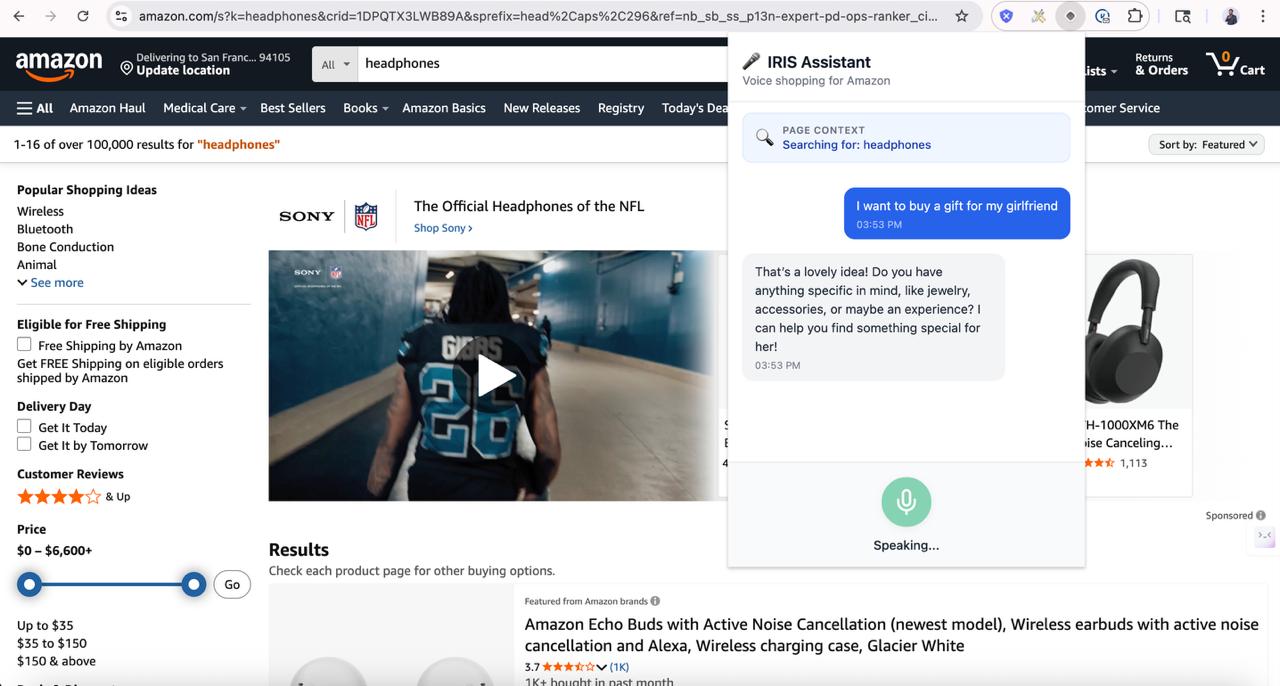Go to Amazon Haul
The image size is (1280, 686).
[x=108, y=108]
